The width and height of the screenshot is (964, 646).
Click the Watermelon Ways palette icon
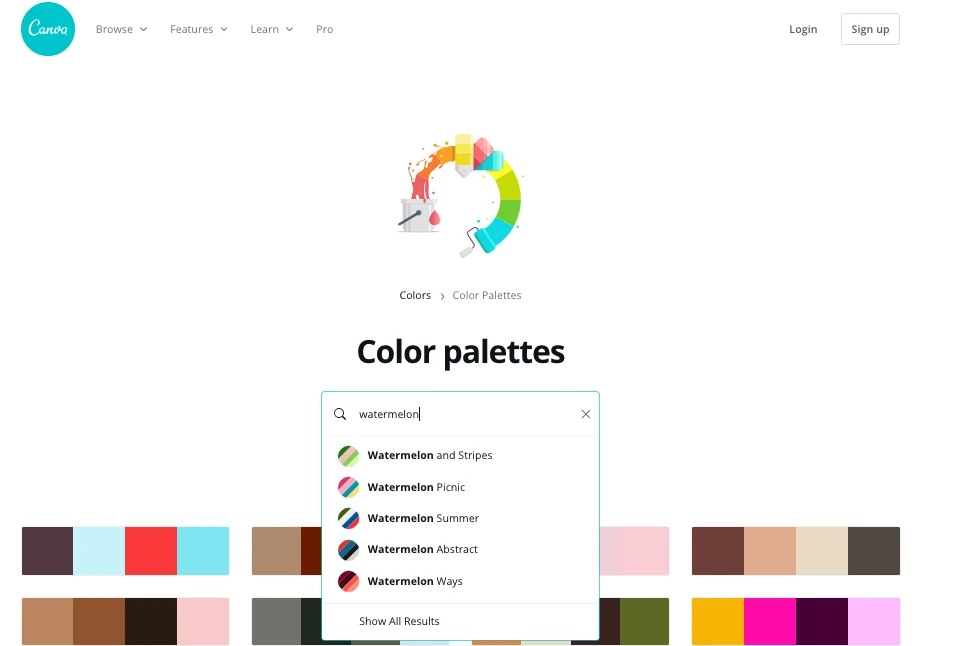[348, 581]
